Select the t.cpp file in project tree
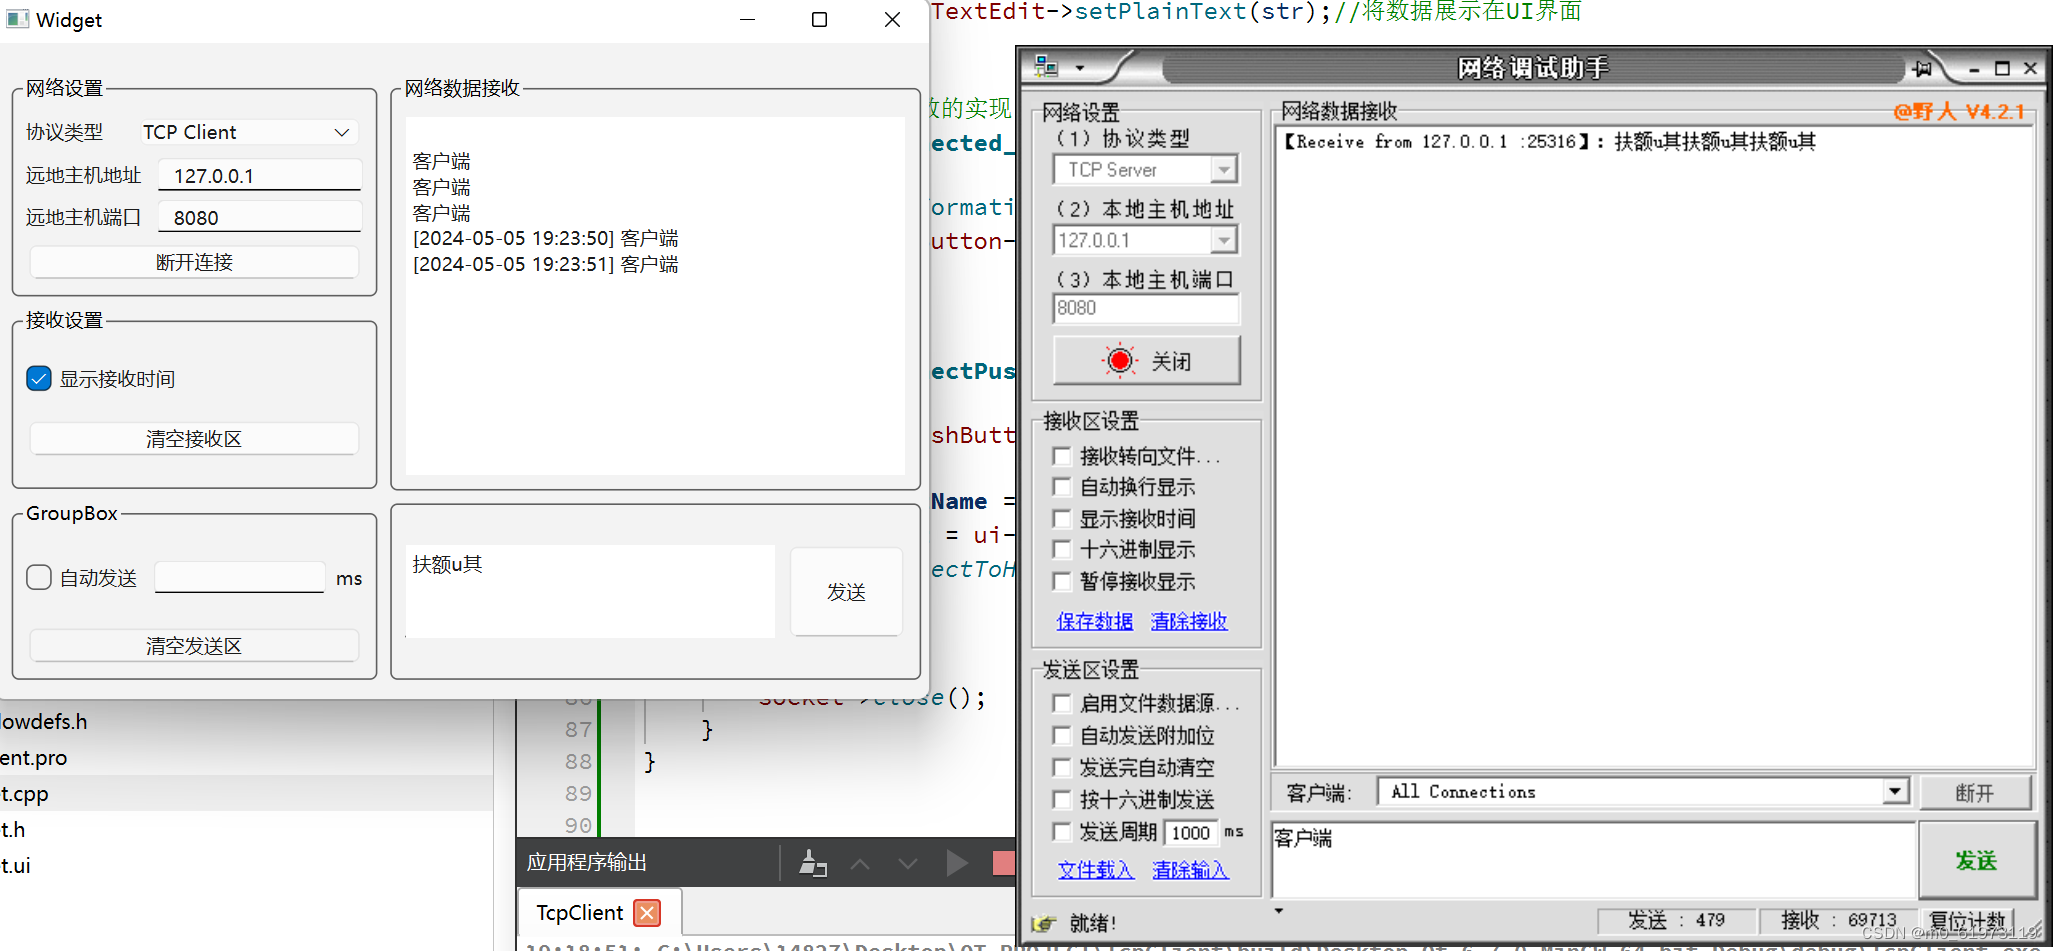The image size is (2053, 951). (246, 793)
